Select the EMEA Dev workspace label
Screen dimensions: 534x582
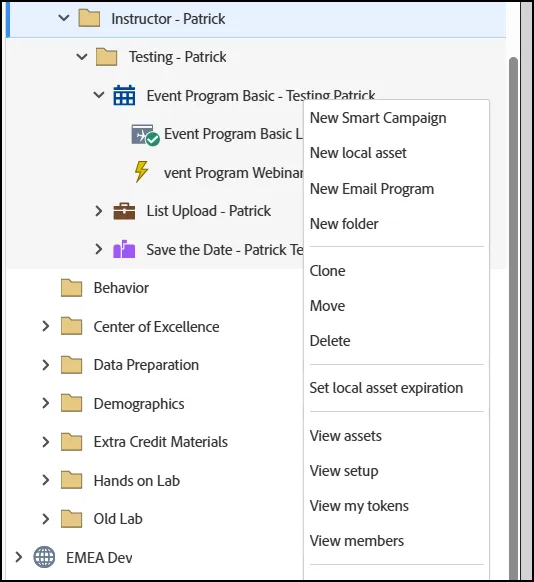[x=99, y=558]
